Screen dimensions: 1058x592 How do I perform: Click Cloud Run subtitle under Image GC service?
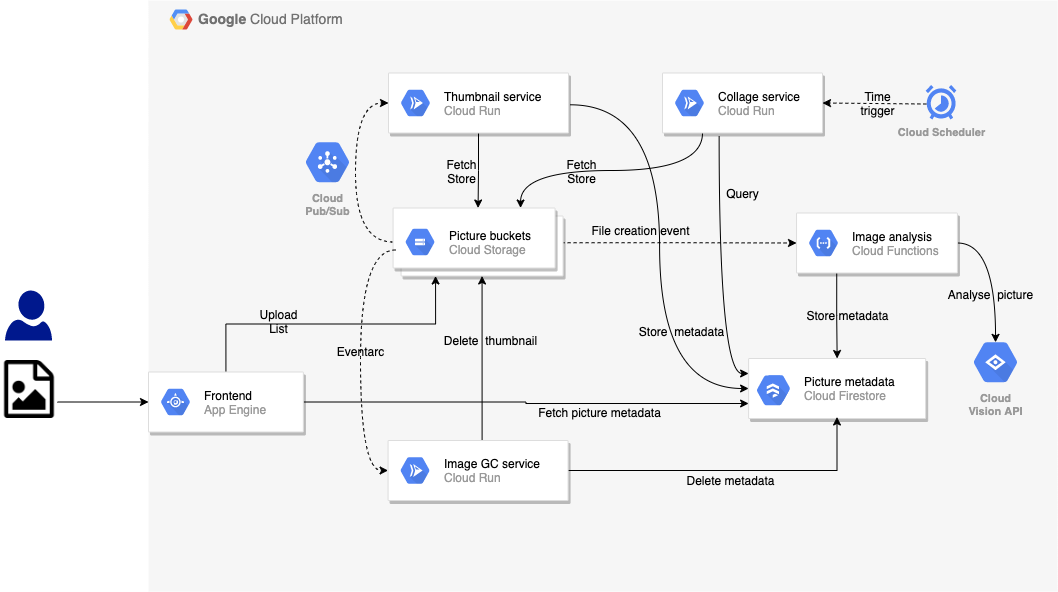(472, 478)
